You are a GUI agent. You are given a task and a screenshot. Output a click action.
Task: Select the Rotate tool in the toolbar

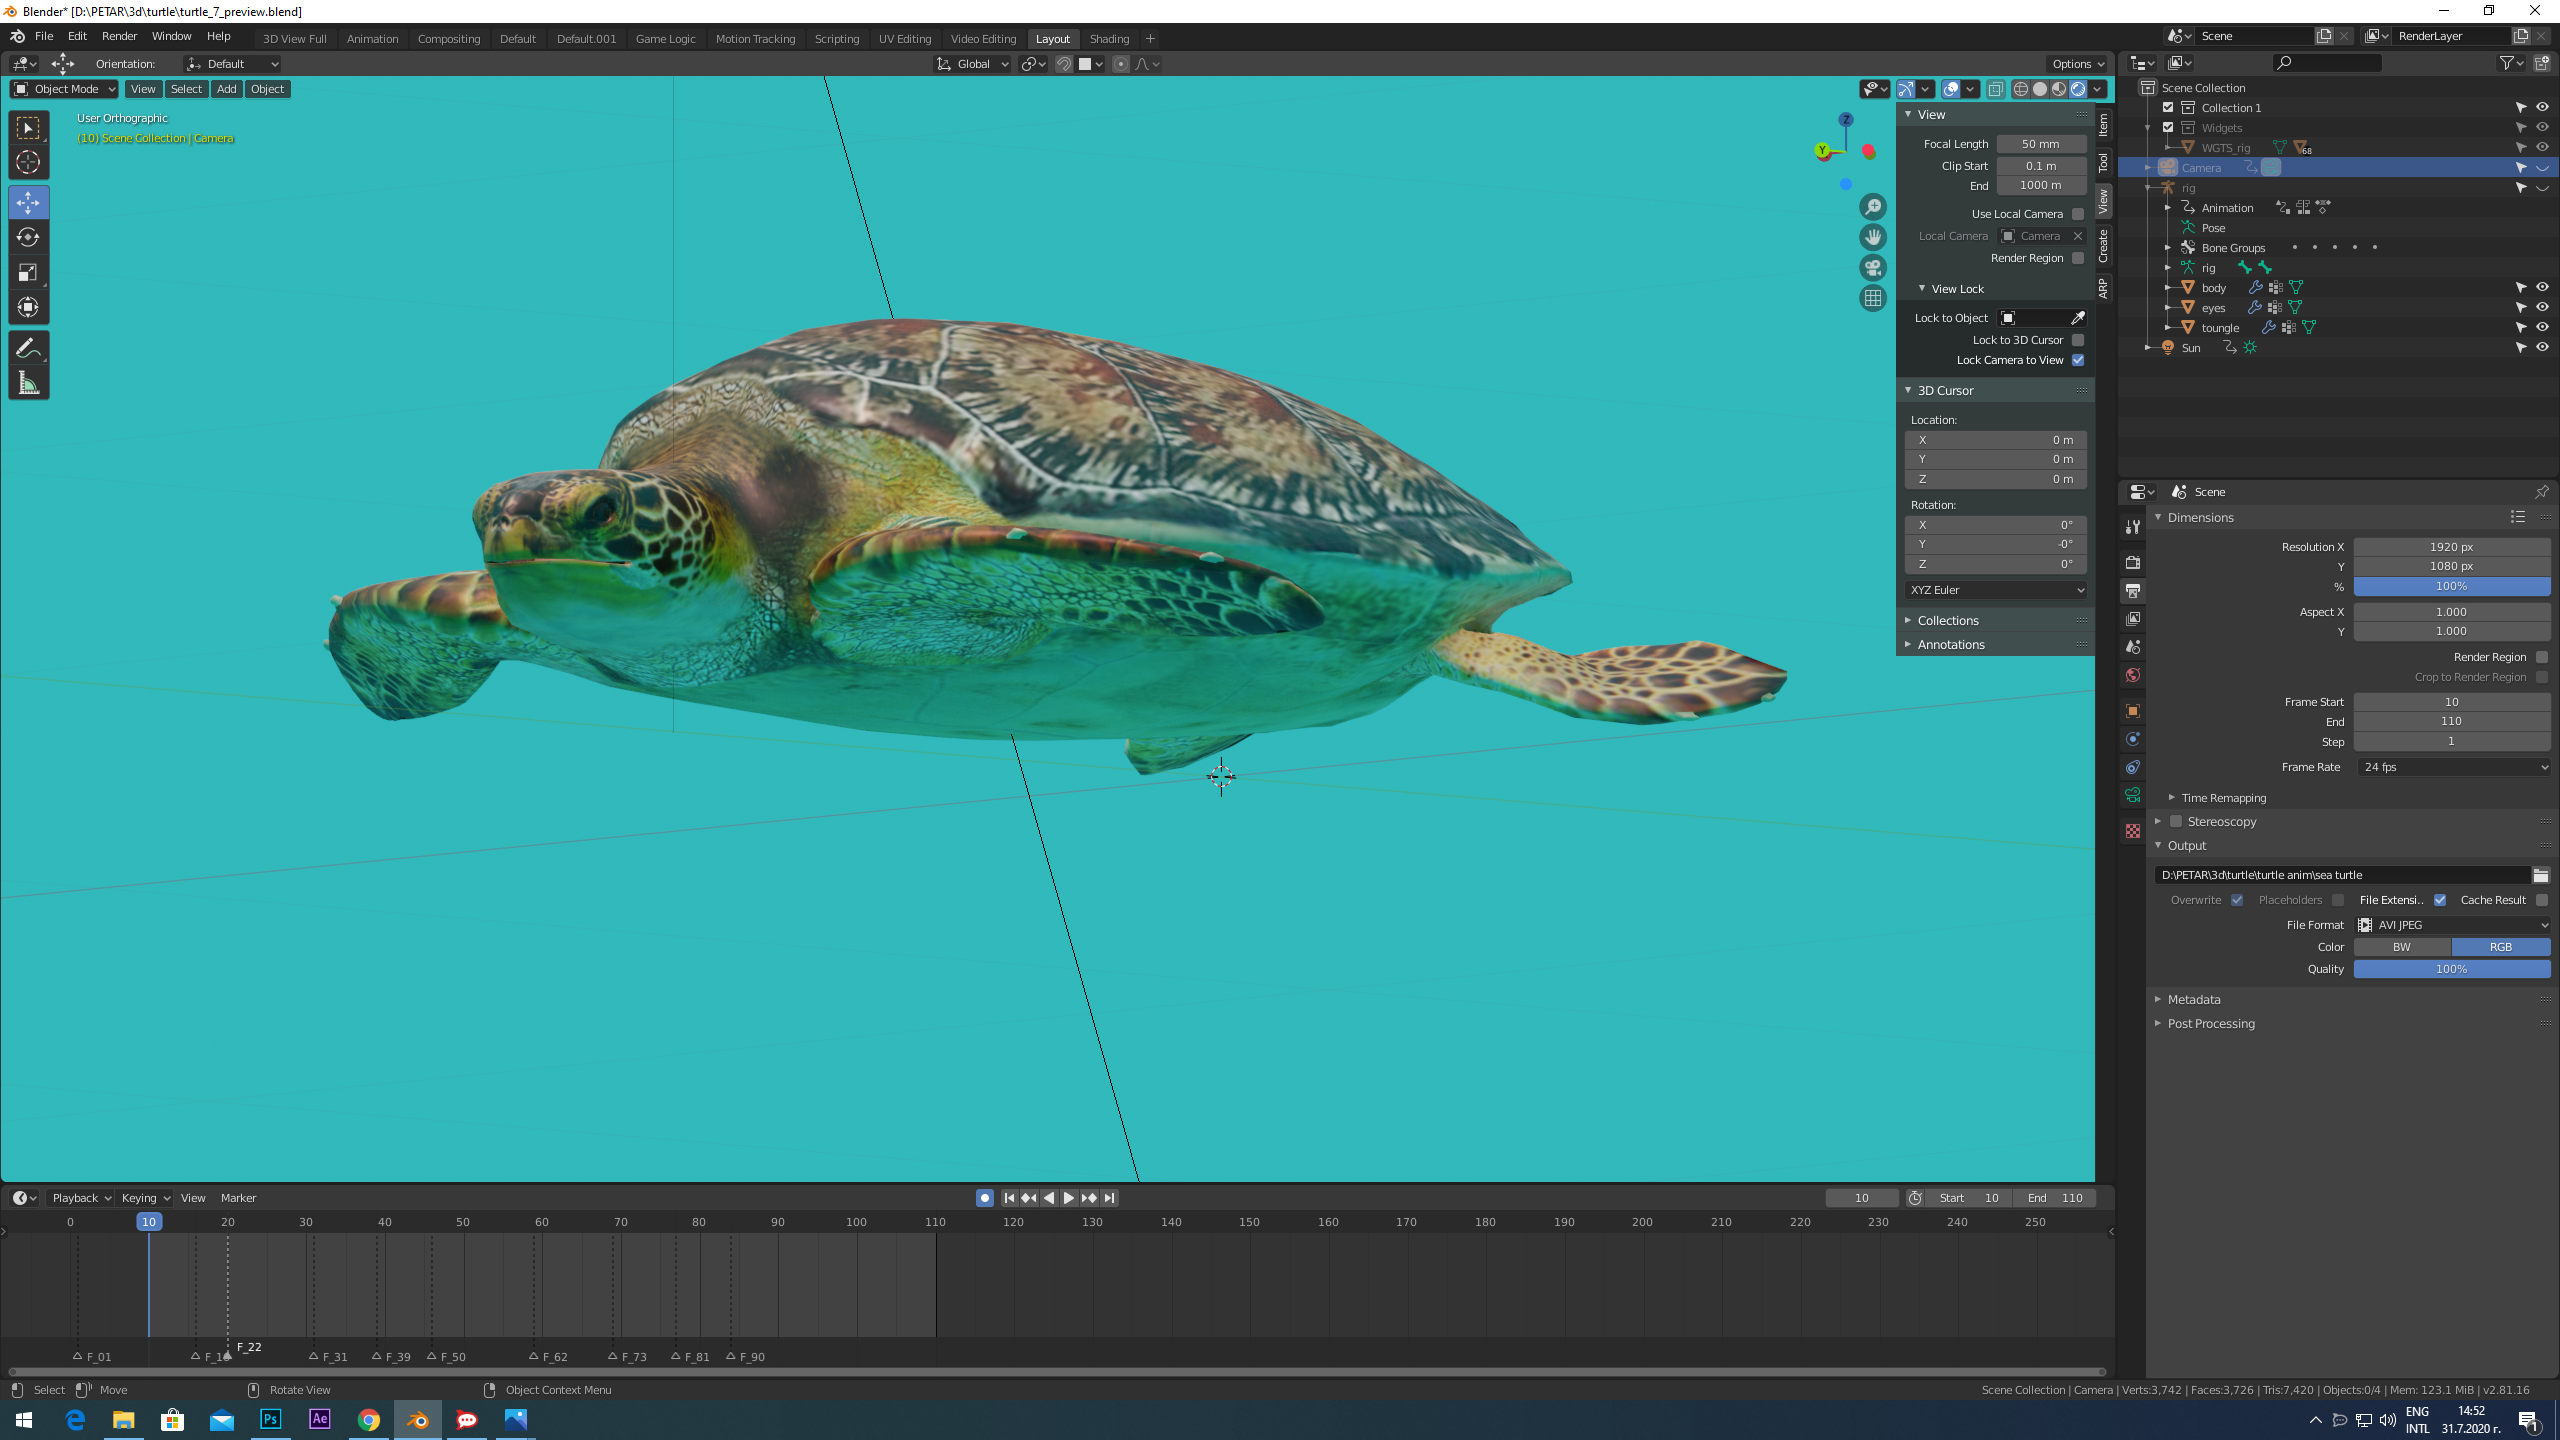28,238
